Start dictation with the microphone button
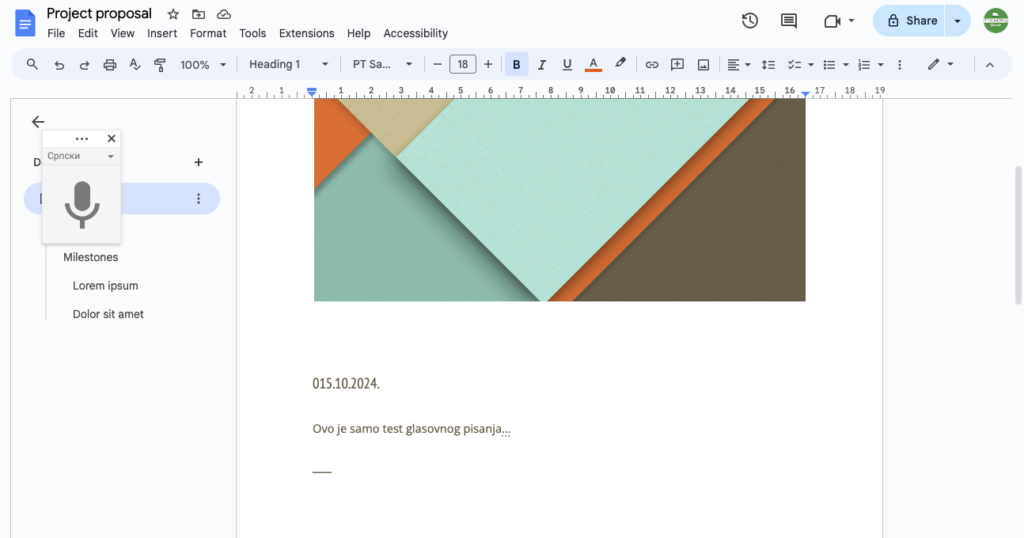This screenshot has height=538, width=1024. 82,204
